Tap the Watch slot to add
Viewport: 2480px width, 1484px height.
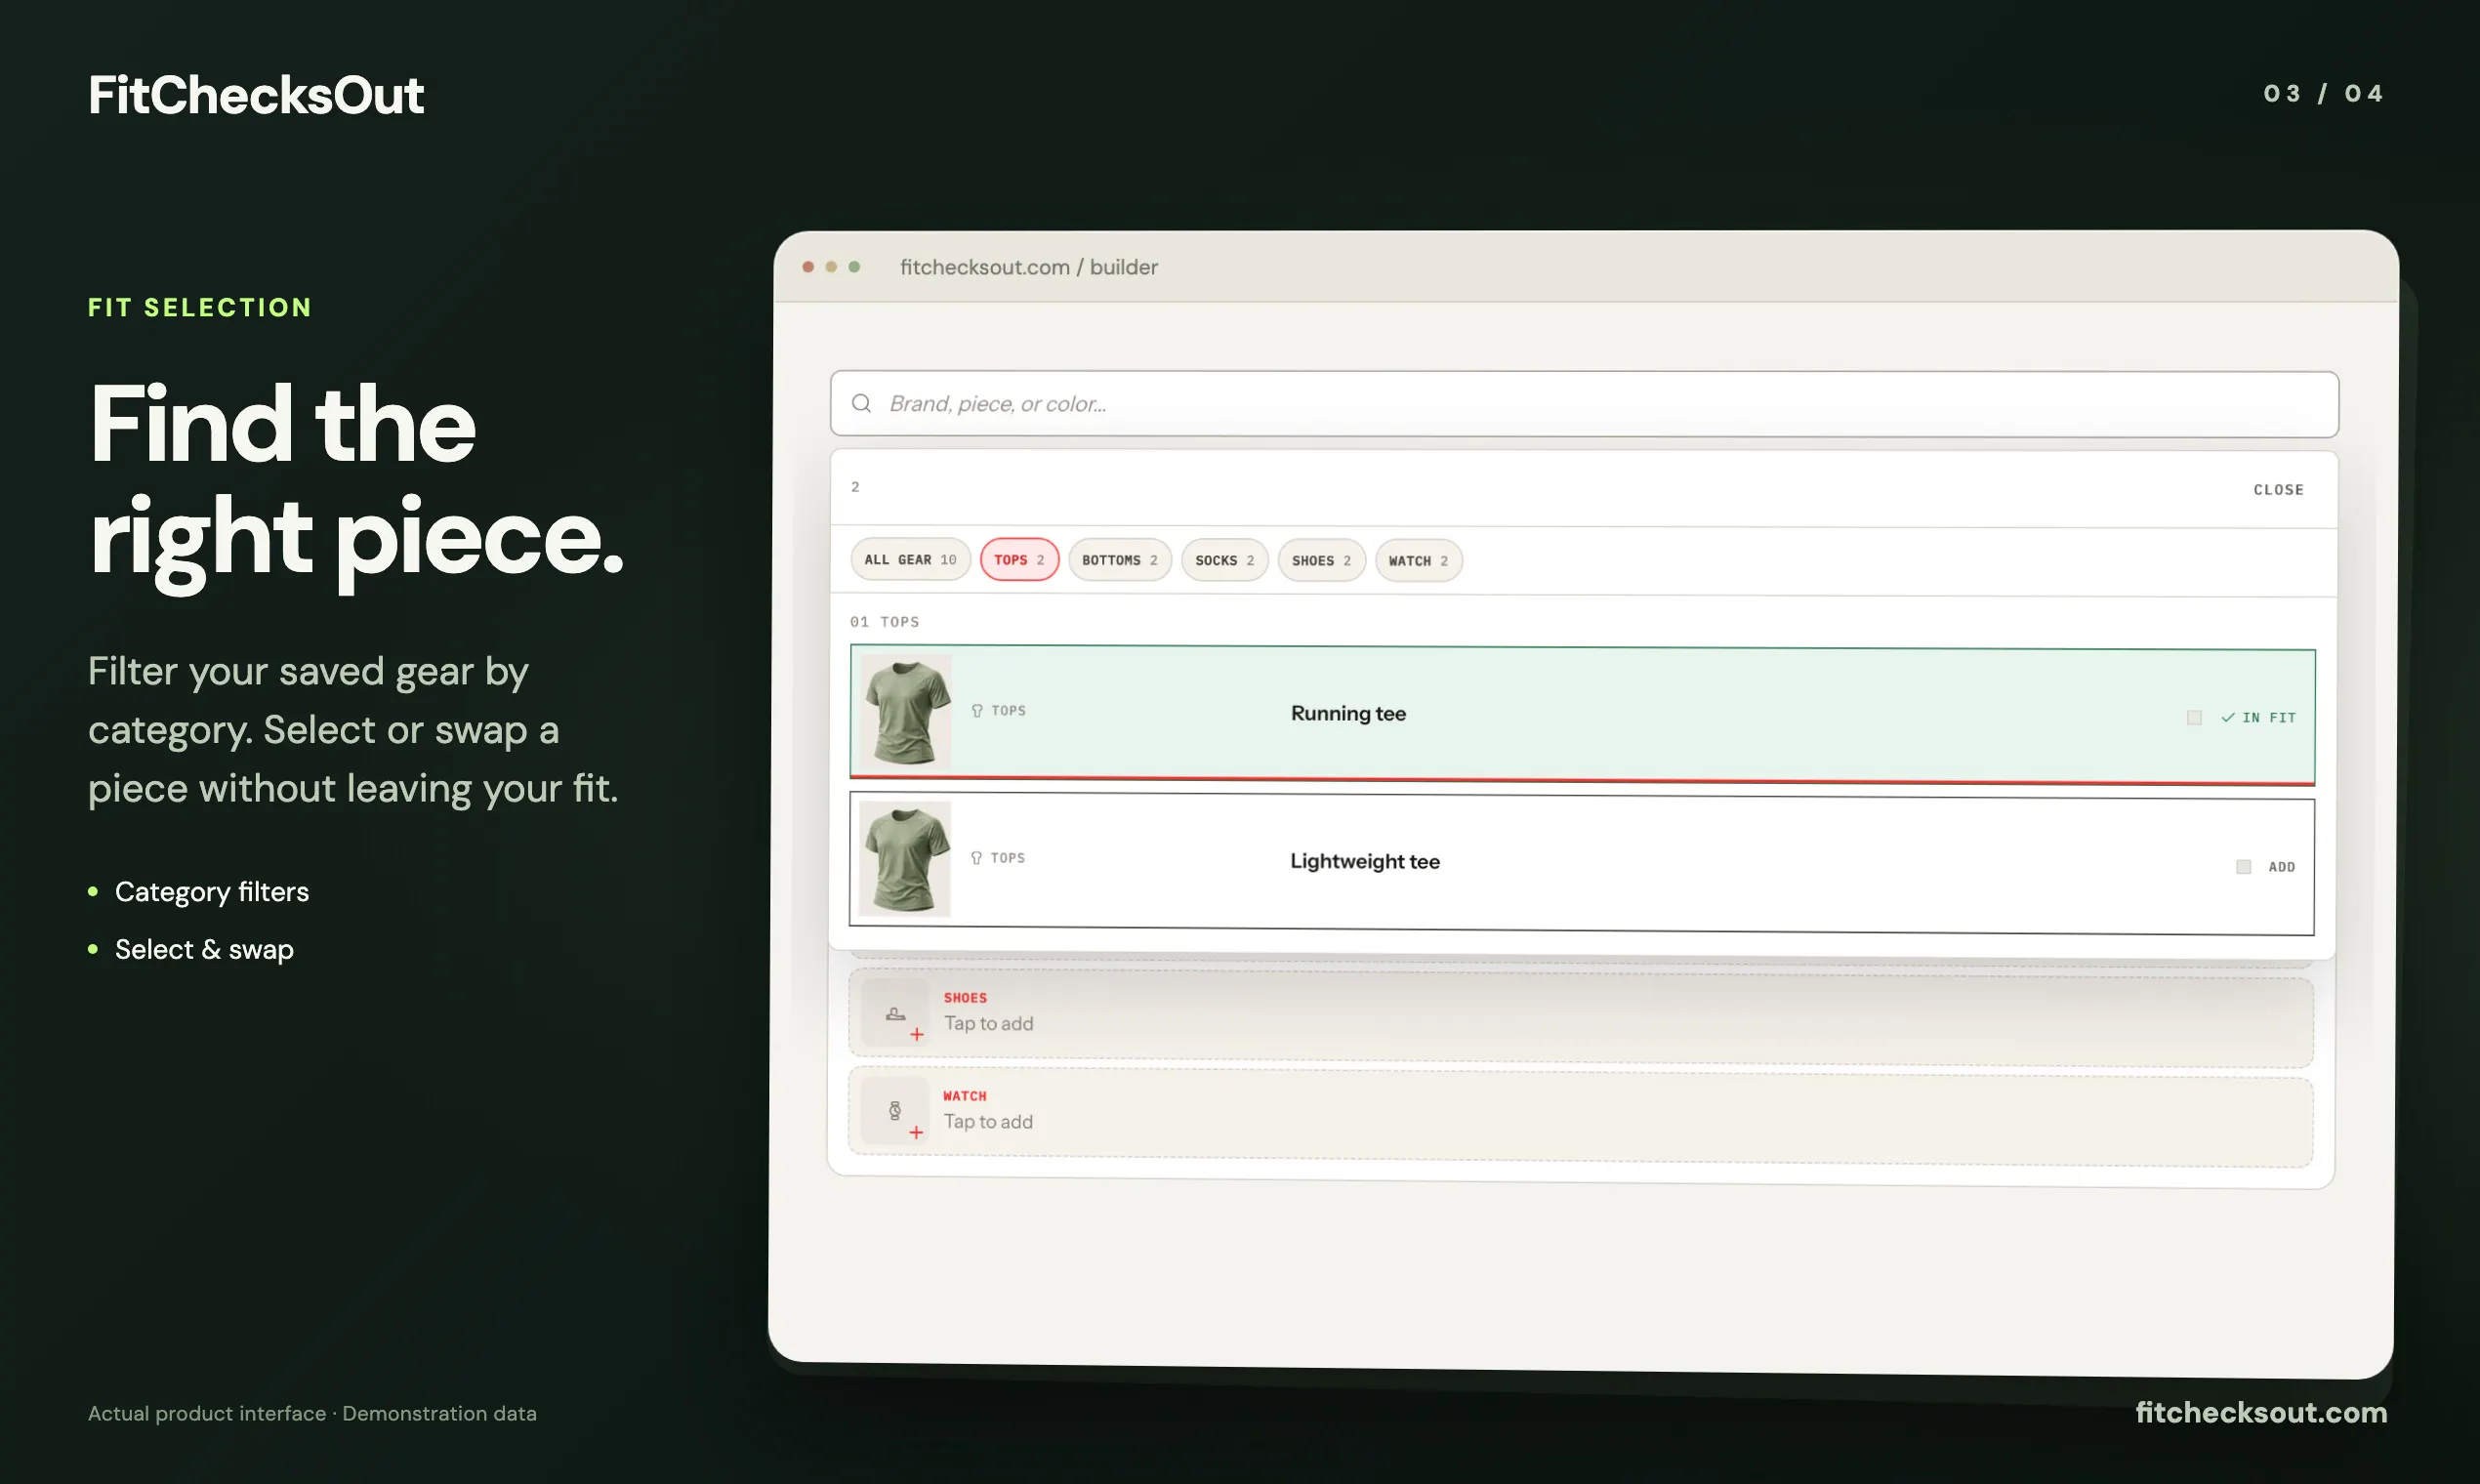pyautogui.click(x=1580, y=1115)
